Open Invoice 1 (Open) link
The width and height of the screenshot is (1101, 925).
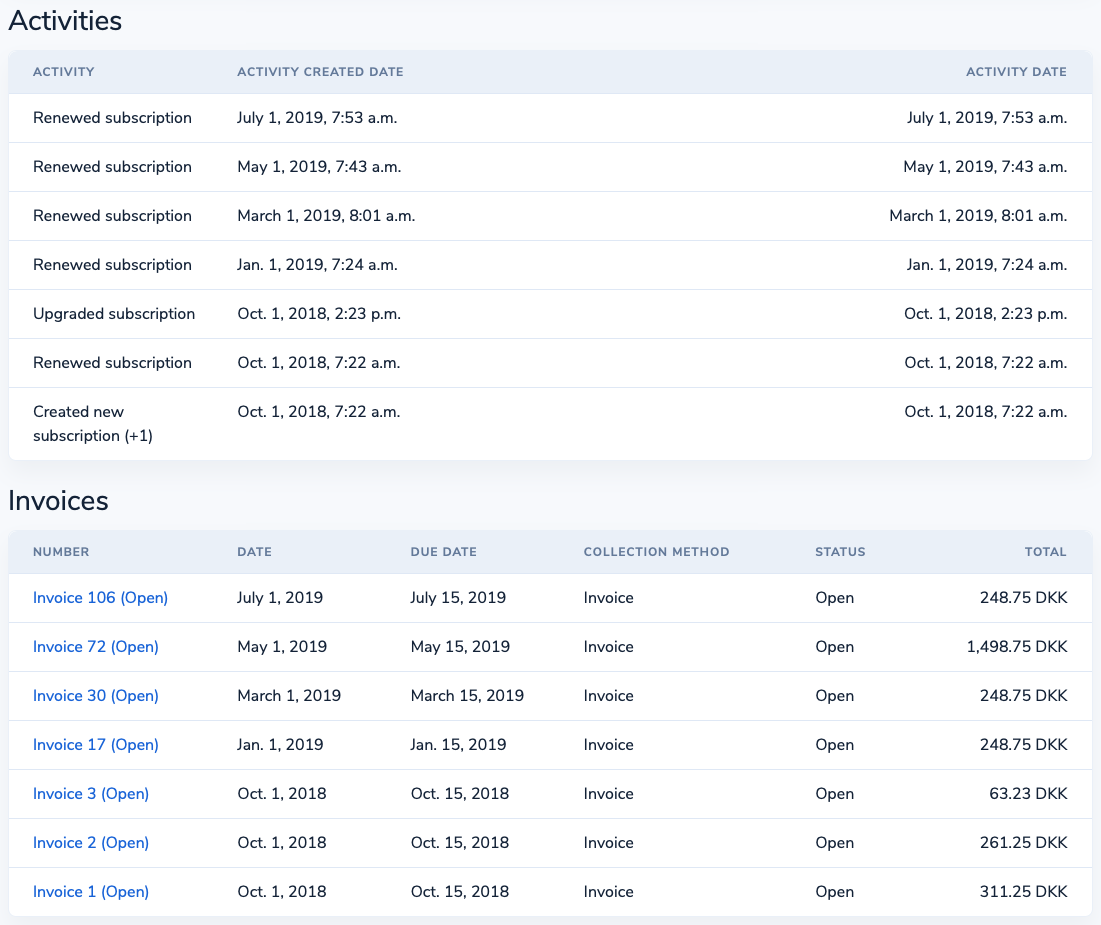click(91, 892)
